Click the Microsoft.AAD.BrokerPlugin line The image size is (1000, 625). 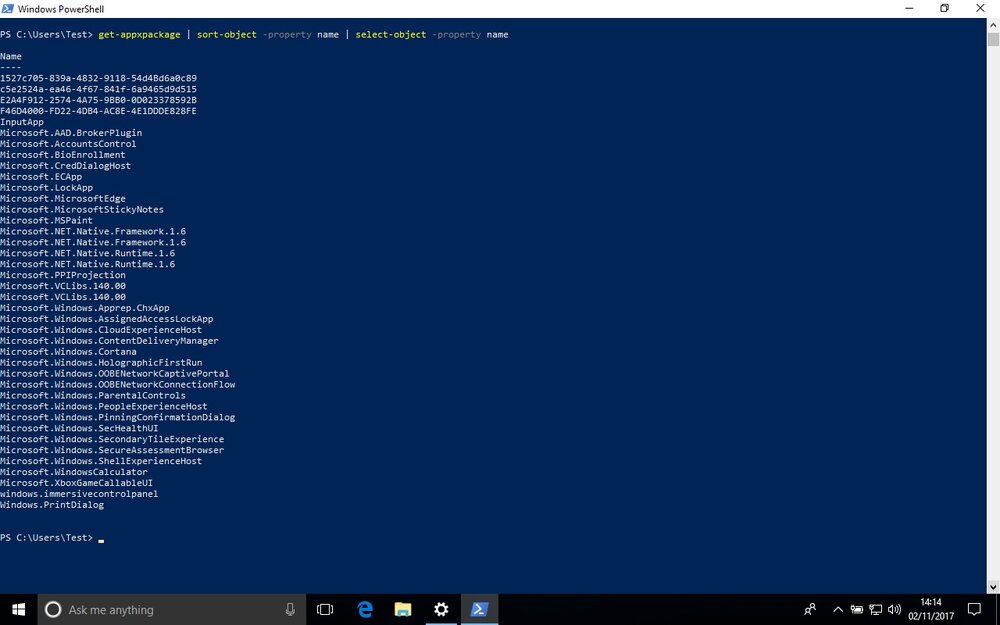click(x=71, y=133)
